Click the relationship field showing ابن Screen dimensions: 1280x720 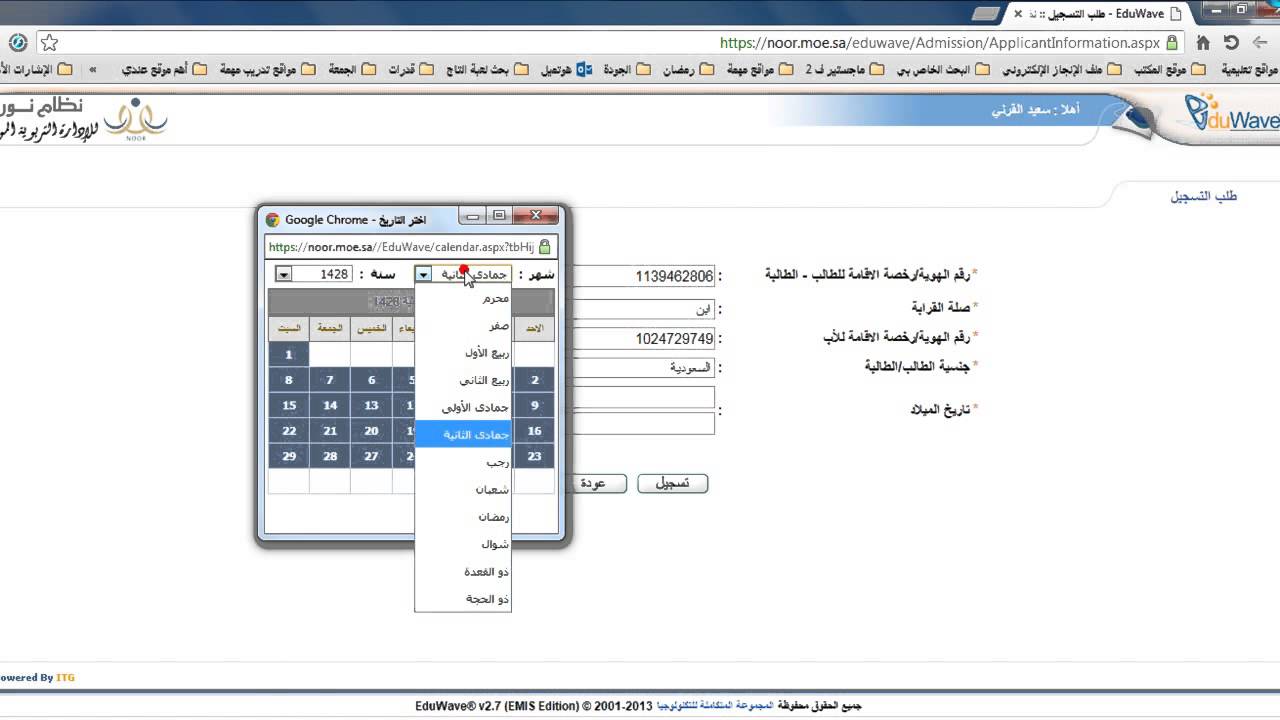(x=641, y=309)
